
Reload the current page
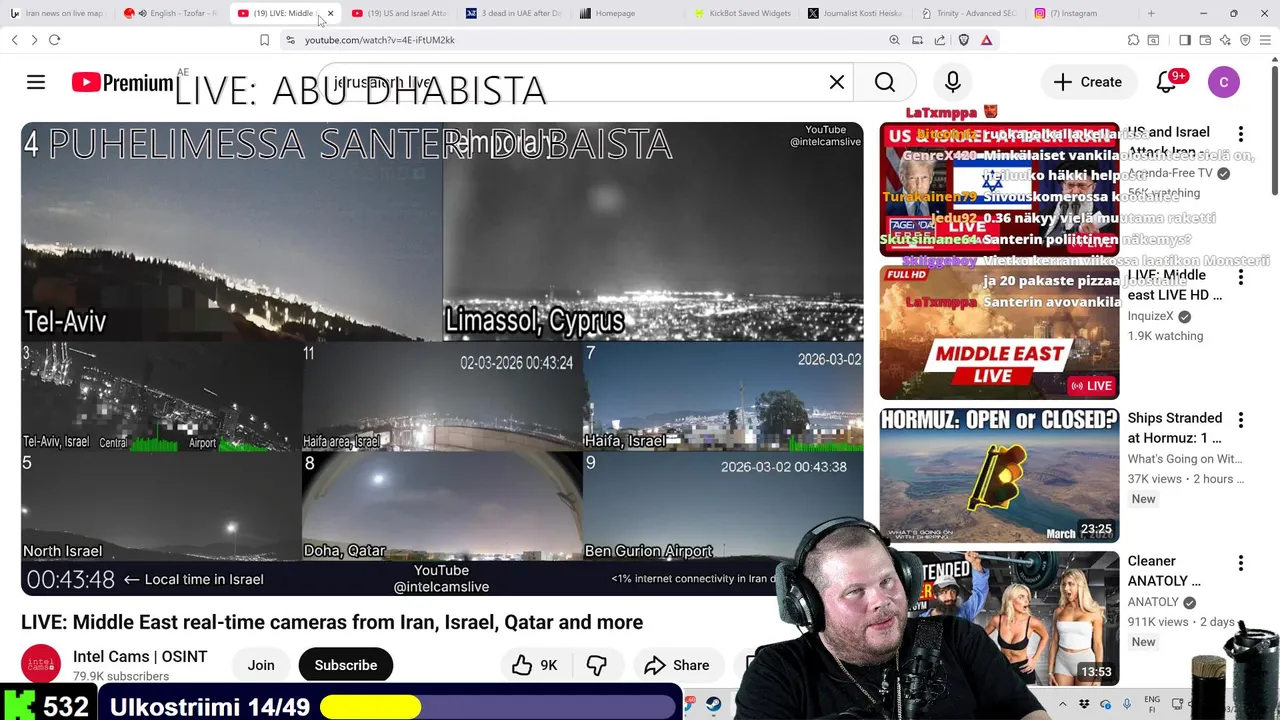(x=54, y=40)
